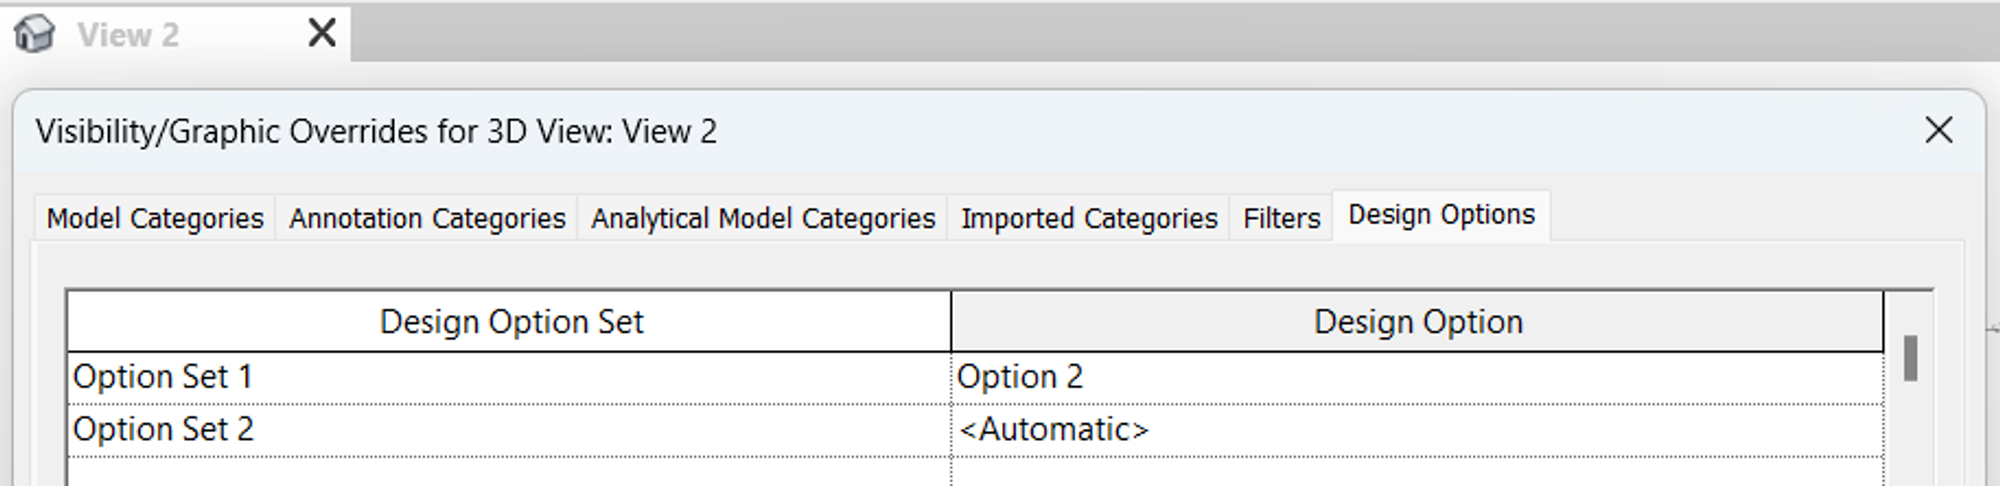Viewport: 2000px width, 486px height.
Task: Click the empty cell below Option Set 2
Action: tap(510, 472)
